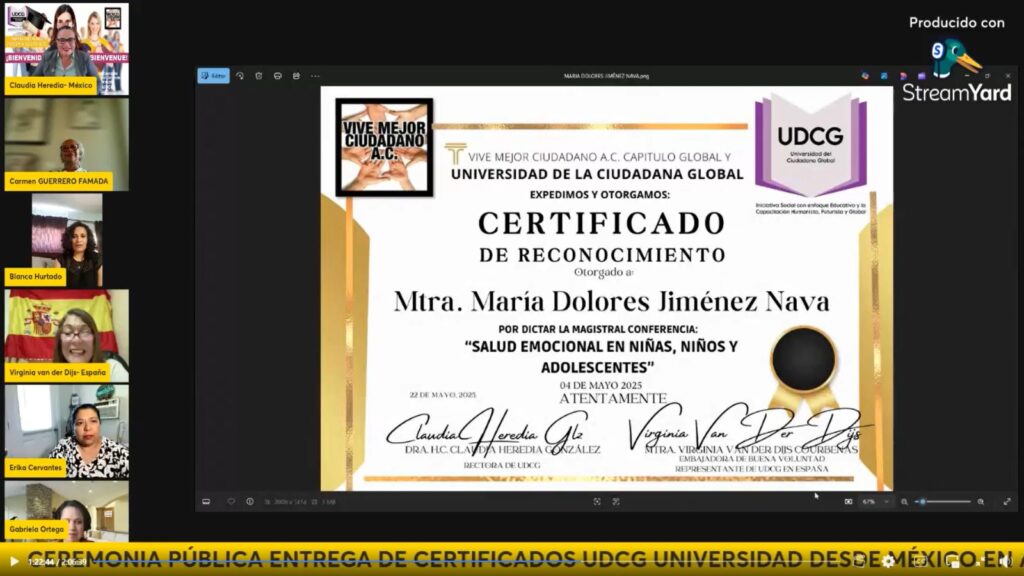Toggle the filmstrip icon in the Photos bottom bar
Screen dimensions: 1024x576
coord(206,502)
